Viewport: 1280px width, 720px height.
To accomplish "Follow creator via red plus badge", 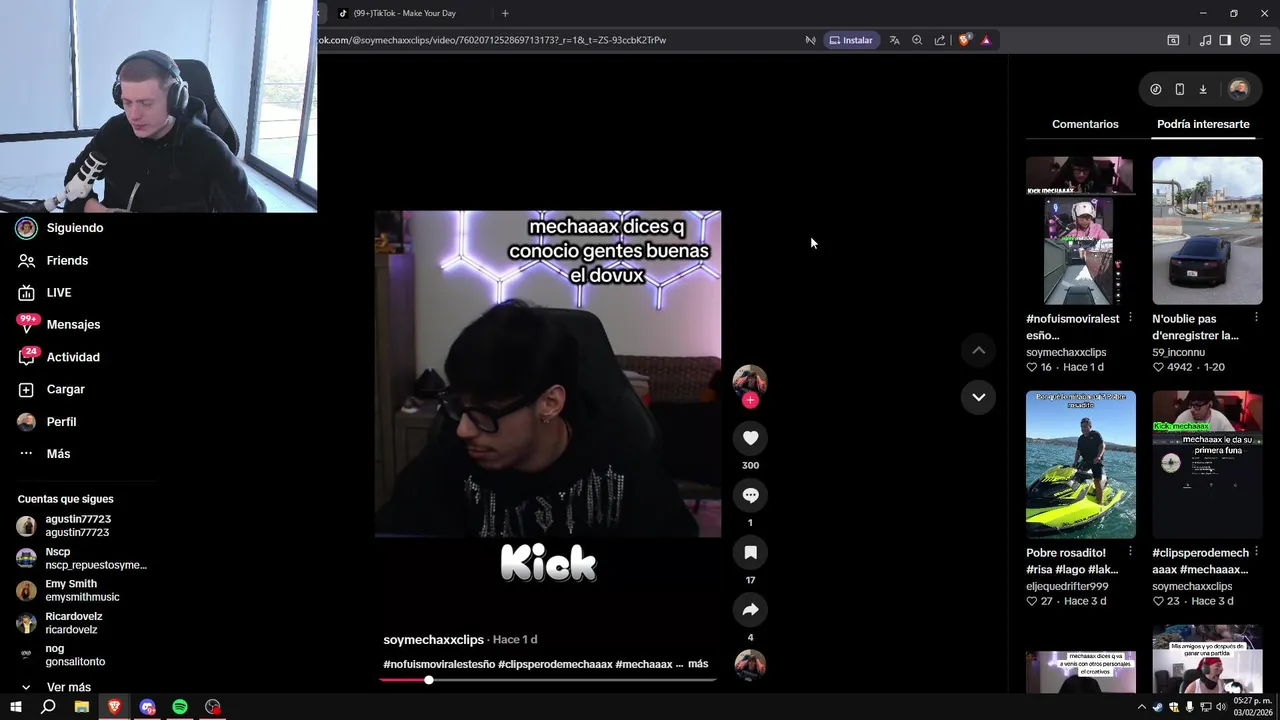I will [x=750, y=400].
